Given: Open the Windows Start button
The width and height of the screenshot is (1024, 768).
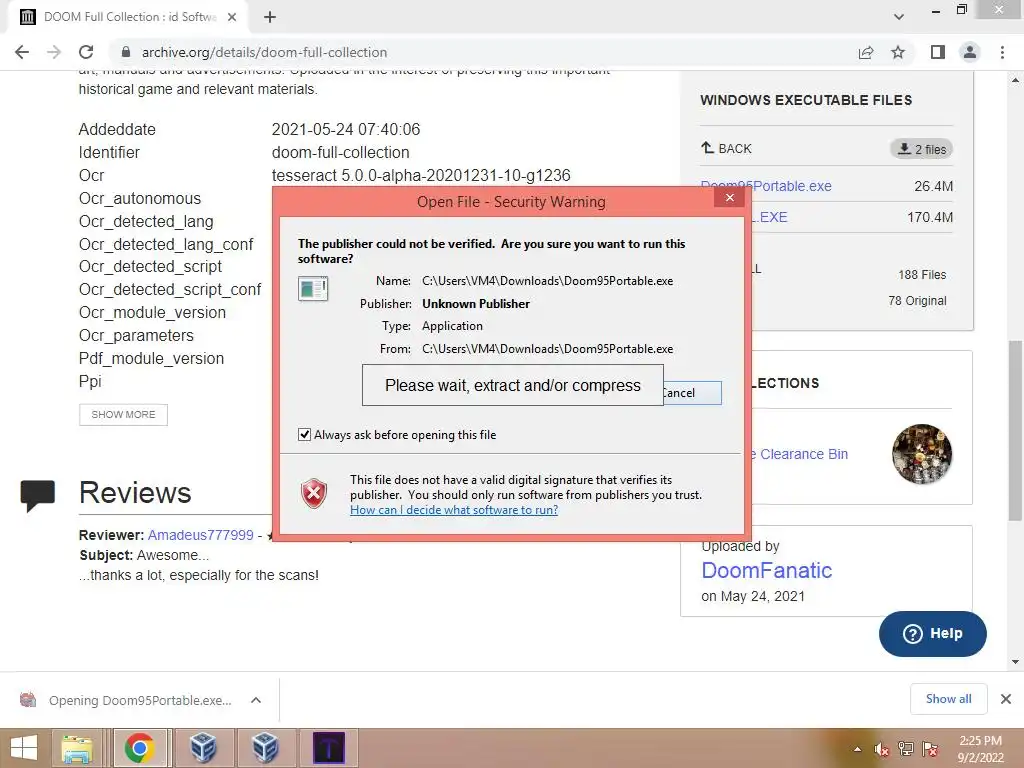Looking at the screenshot, I should 24,748.
